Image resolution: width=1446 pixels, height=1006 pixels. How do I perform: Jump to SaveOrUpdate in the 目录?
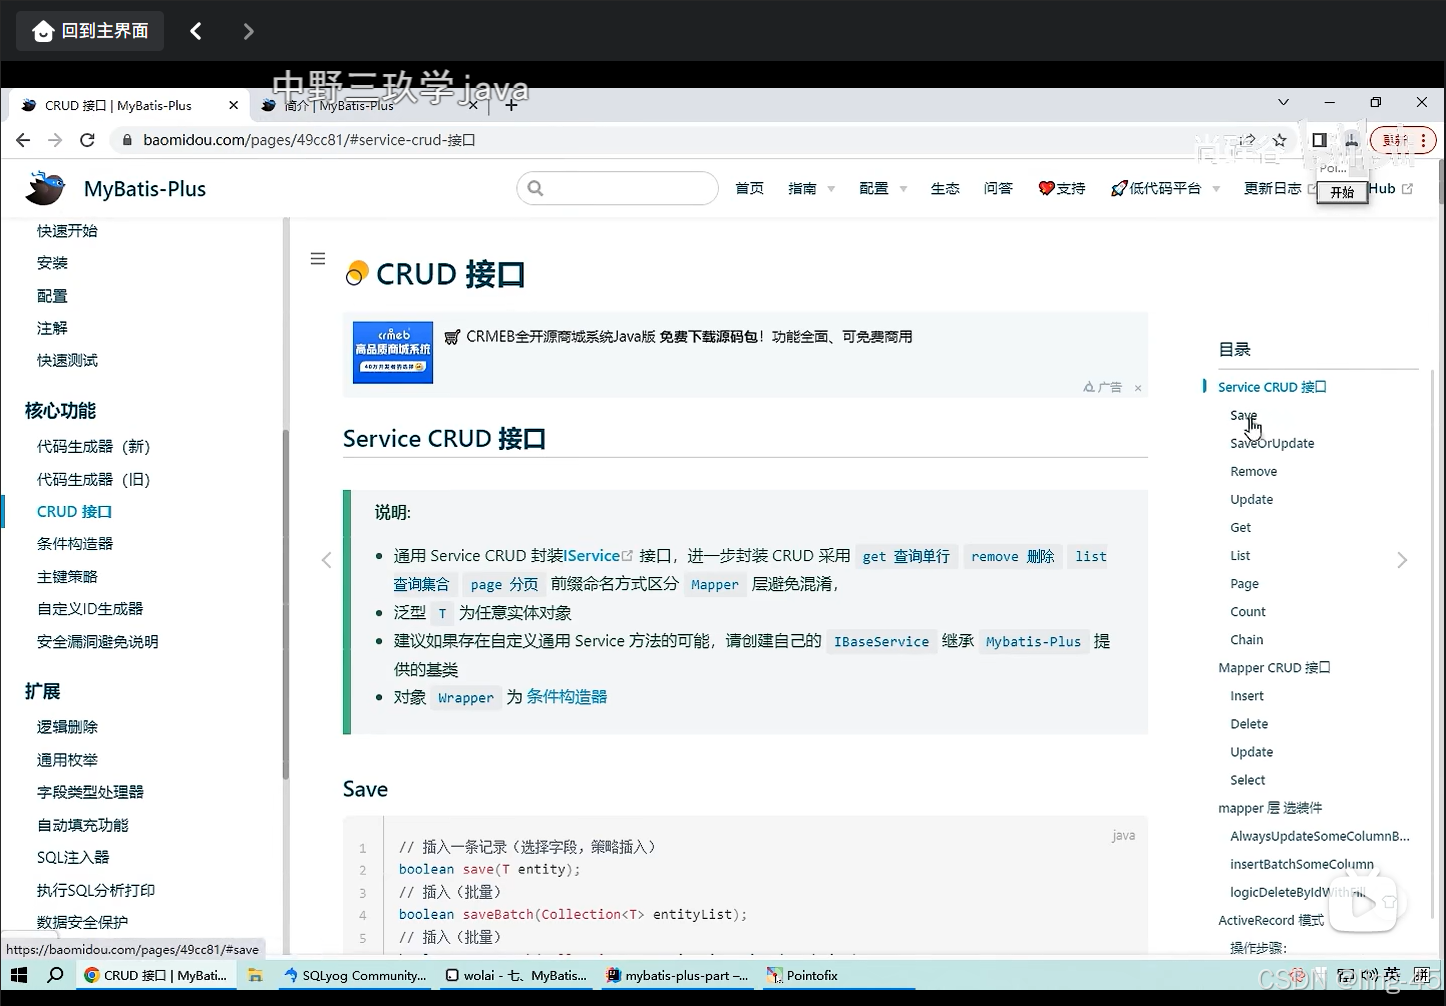(1272, 443)
